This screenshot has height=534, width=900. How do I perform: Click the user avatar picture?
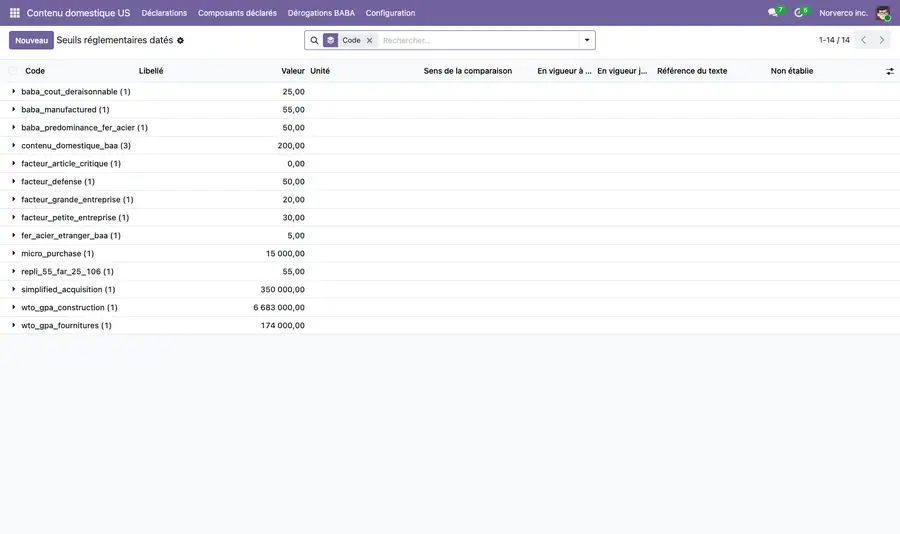883,13
